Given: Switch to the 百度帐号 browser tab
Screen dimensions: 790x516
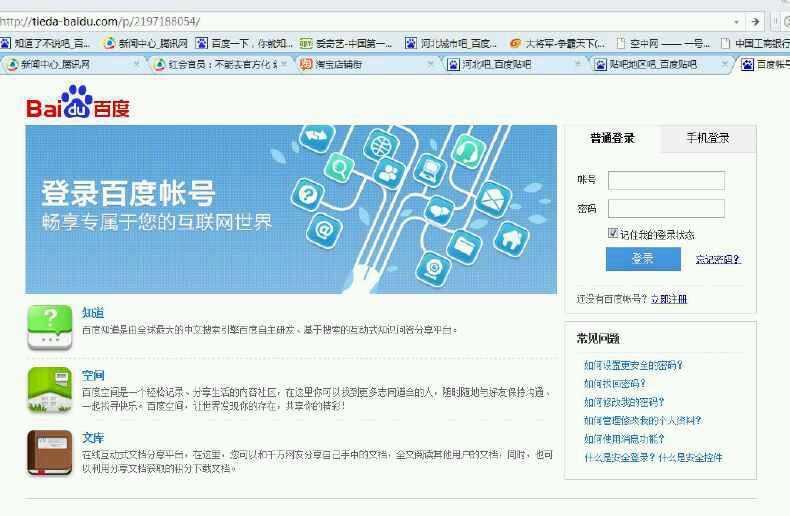Looking at the screenshot, I should (765, 64).
